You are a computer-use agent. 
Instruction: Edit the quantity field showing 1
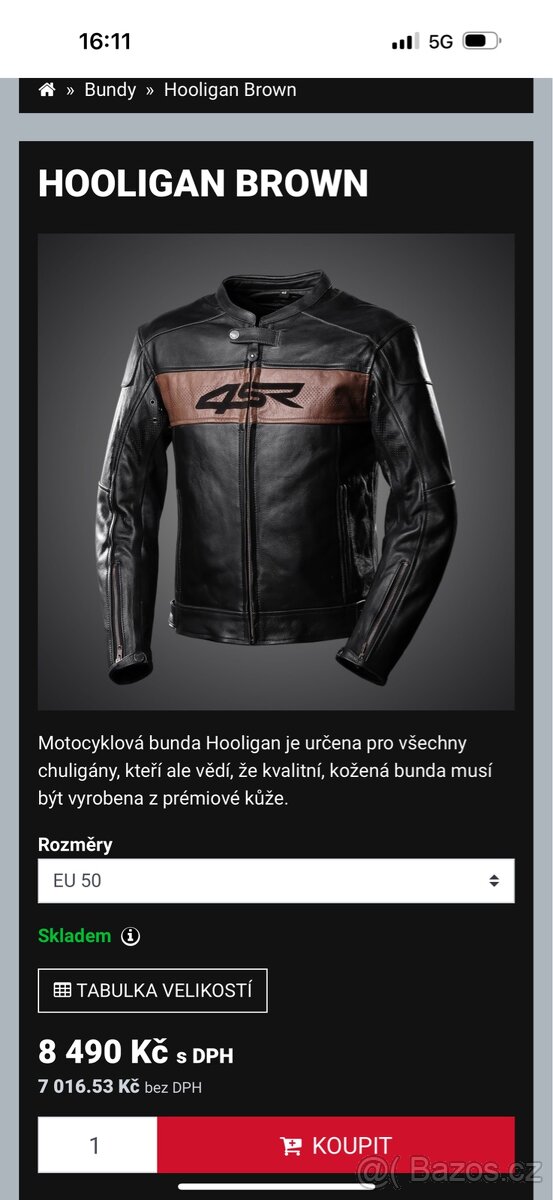pos(97,1146)
